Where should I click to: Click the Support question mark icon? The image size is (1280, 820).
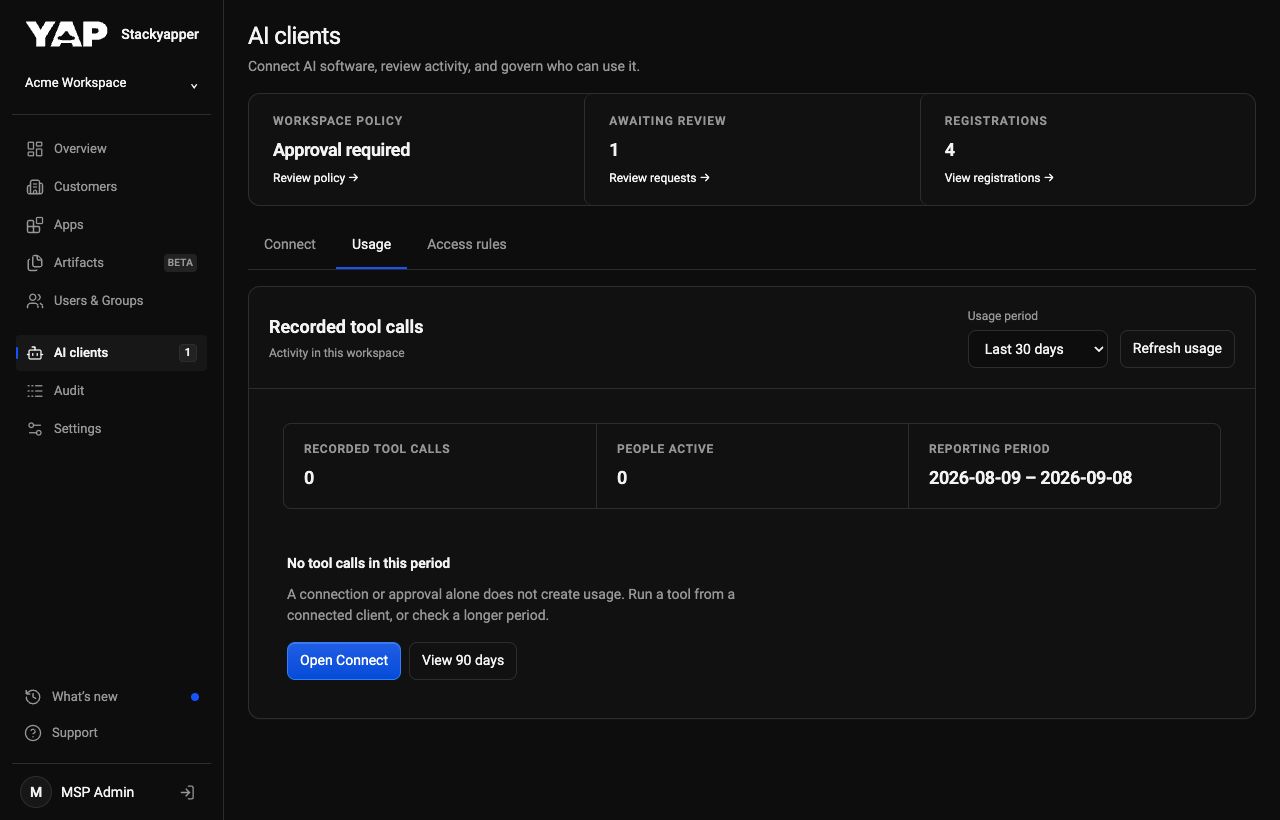pyautogui.click(x=33, y=733)
